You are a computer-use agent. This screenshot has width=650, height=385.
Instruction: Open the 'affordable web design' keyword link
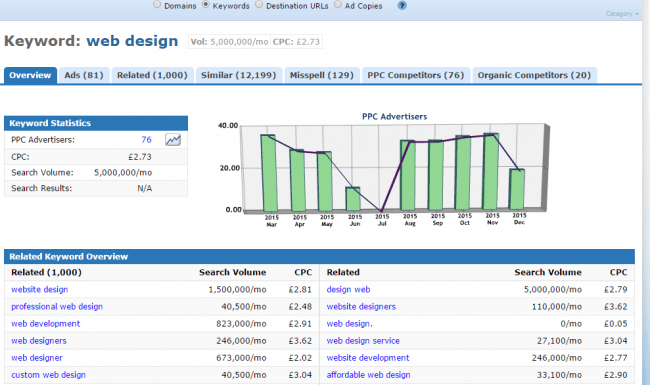click(x=369, y=375)
